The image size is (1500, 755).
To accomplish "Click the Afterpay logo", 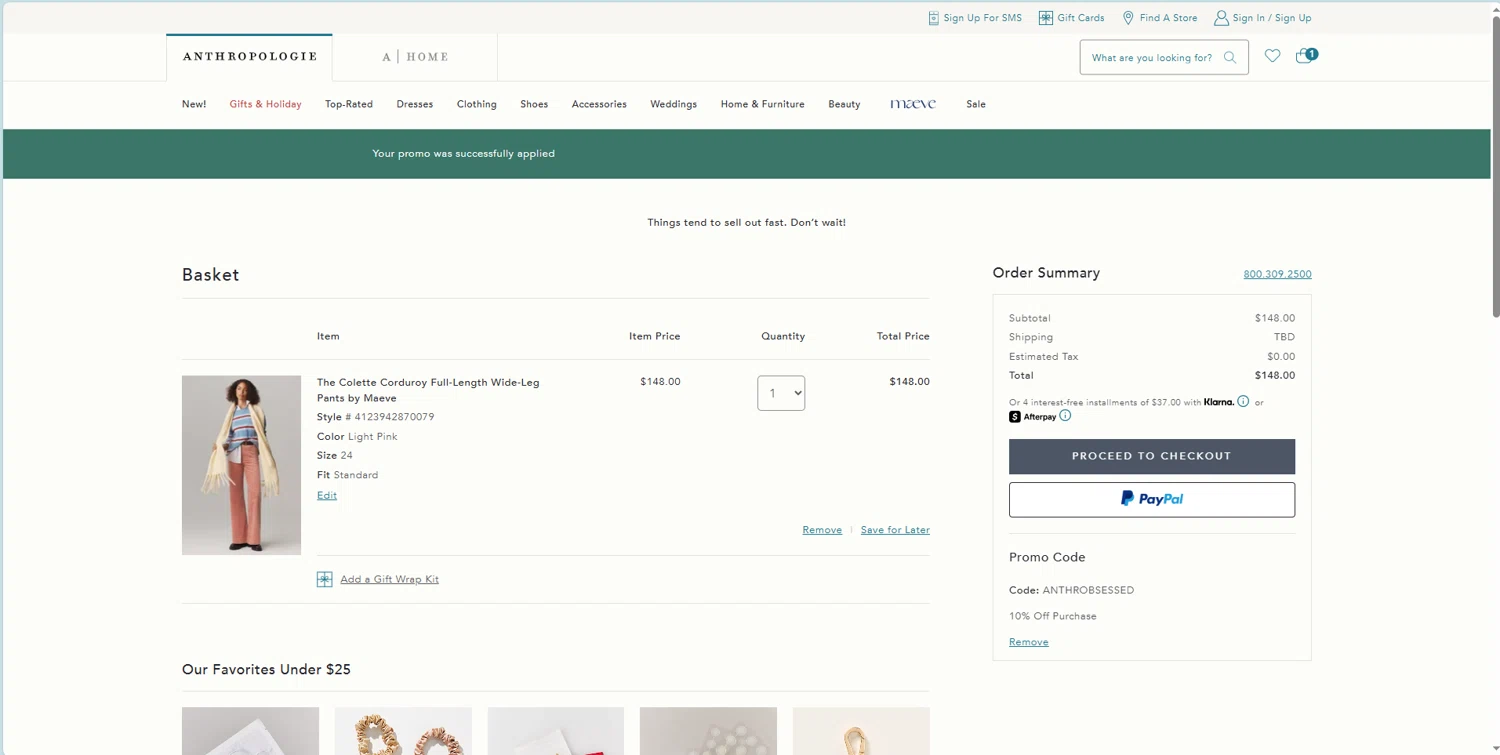I will point(1033,417).
